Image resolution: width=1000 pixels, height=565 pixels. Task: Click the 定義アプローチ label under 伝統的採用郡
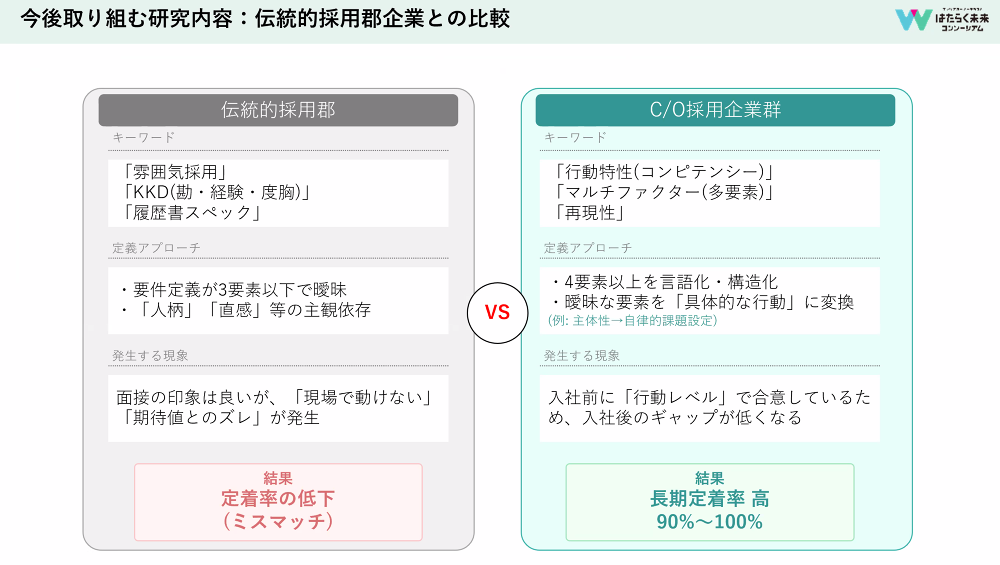tap(157, 248)
